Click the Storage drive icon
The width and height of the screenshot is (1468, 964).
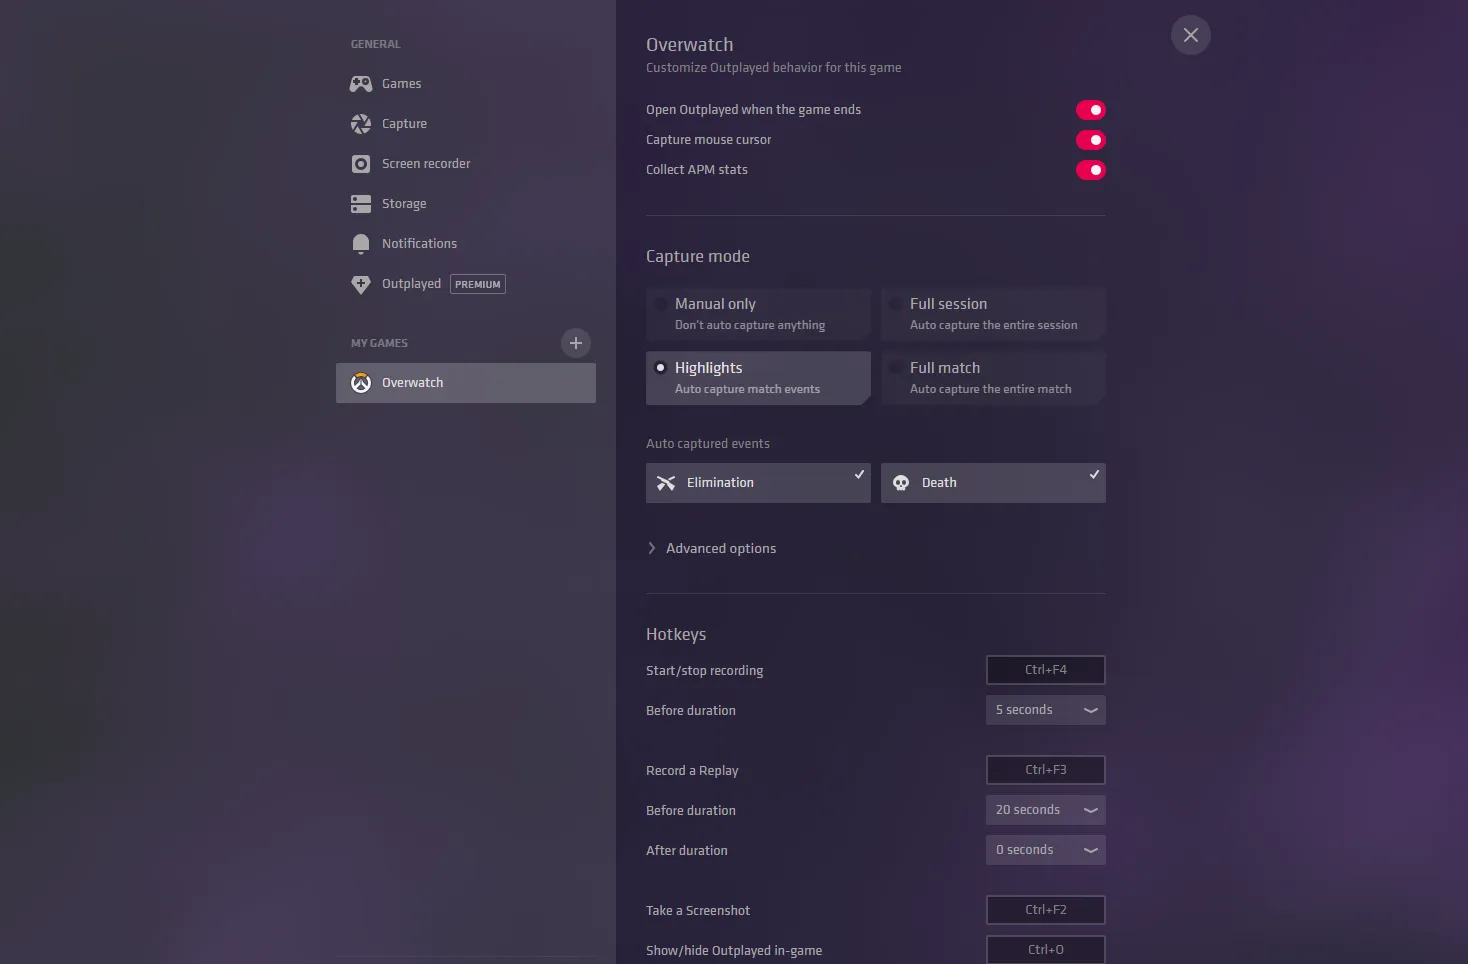(x=361, y=204)
